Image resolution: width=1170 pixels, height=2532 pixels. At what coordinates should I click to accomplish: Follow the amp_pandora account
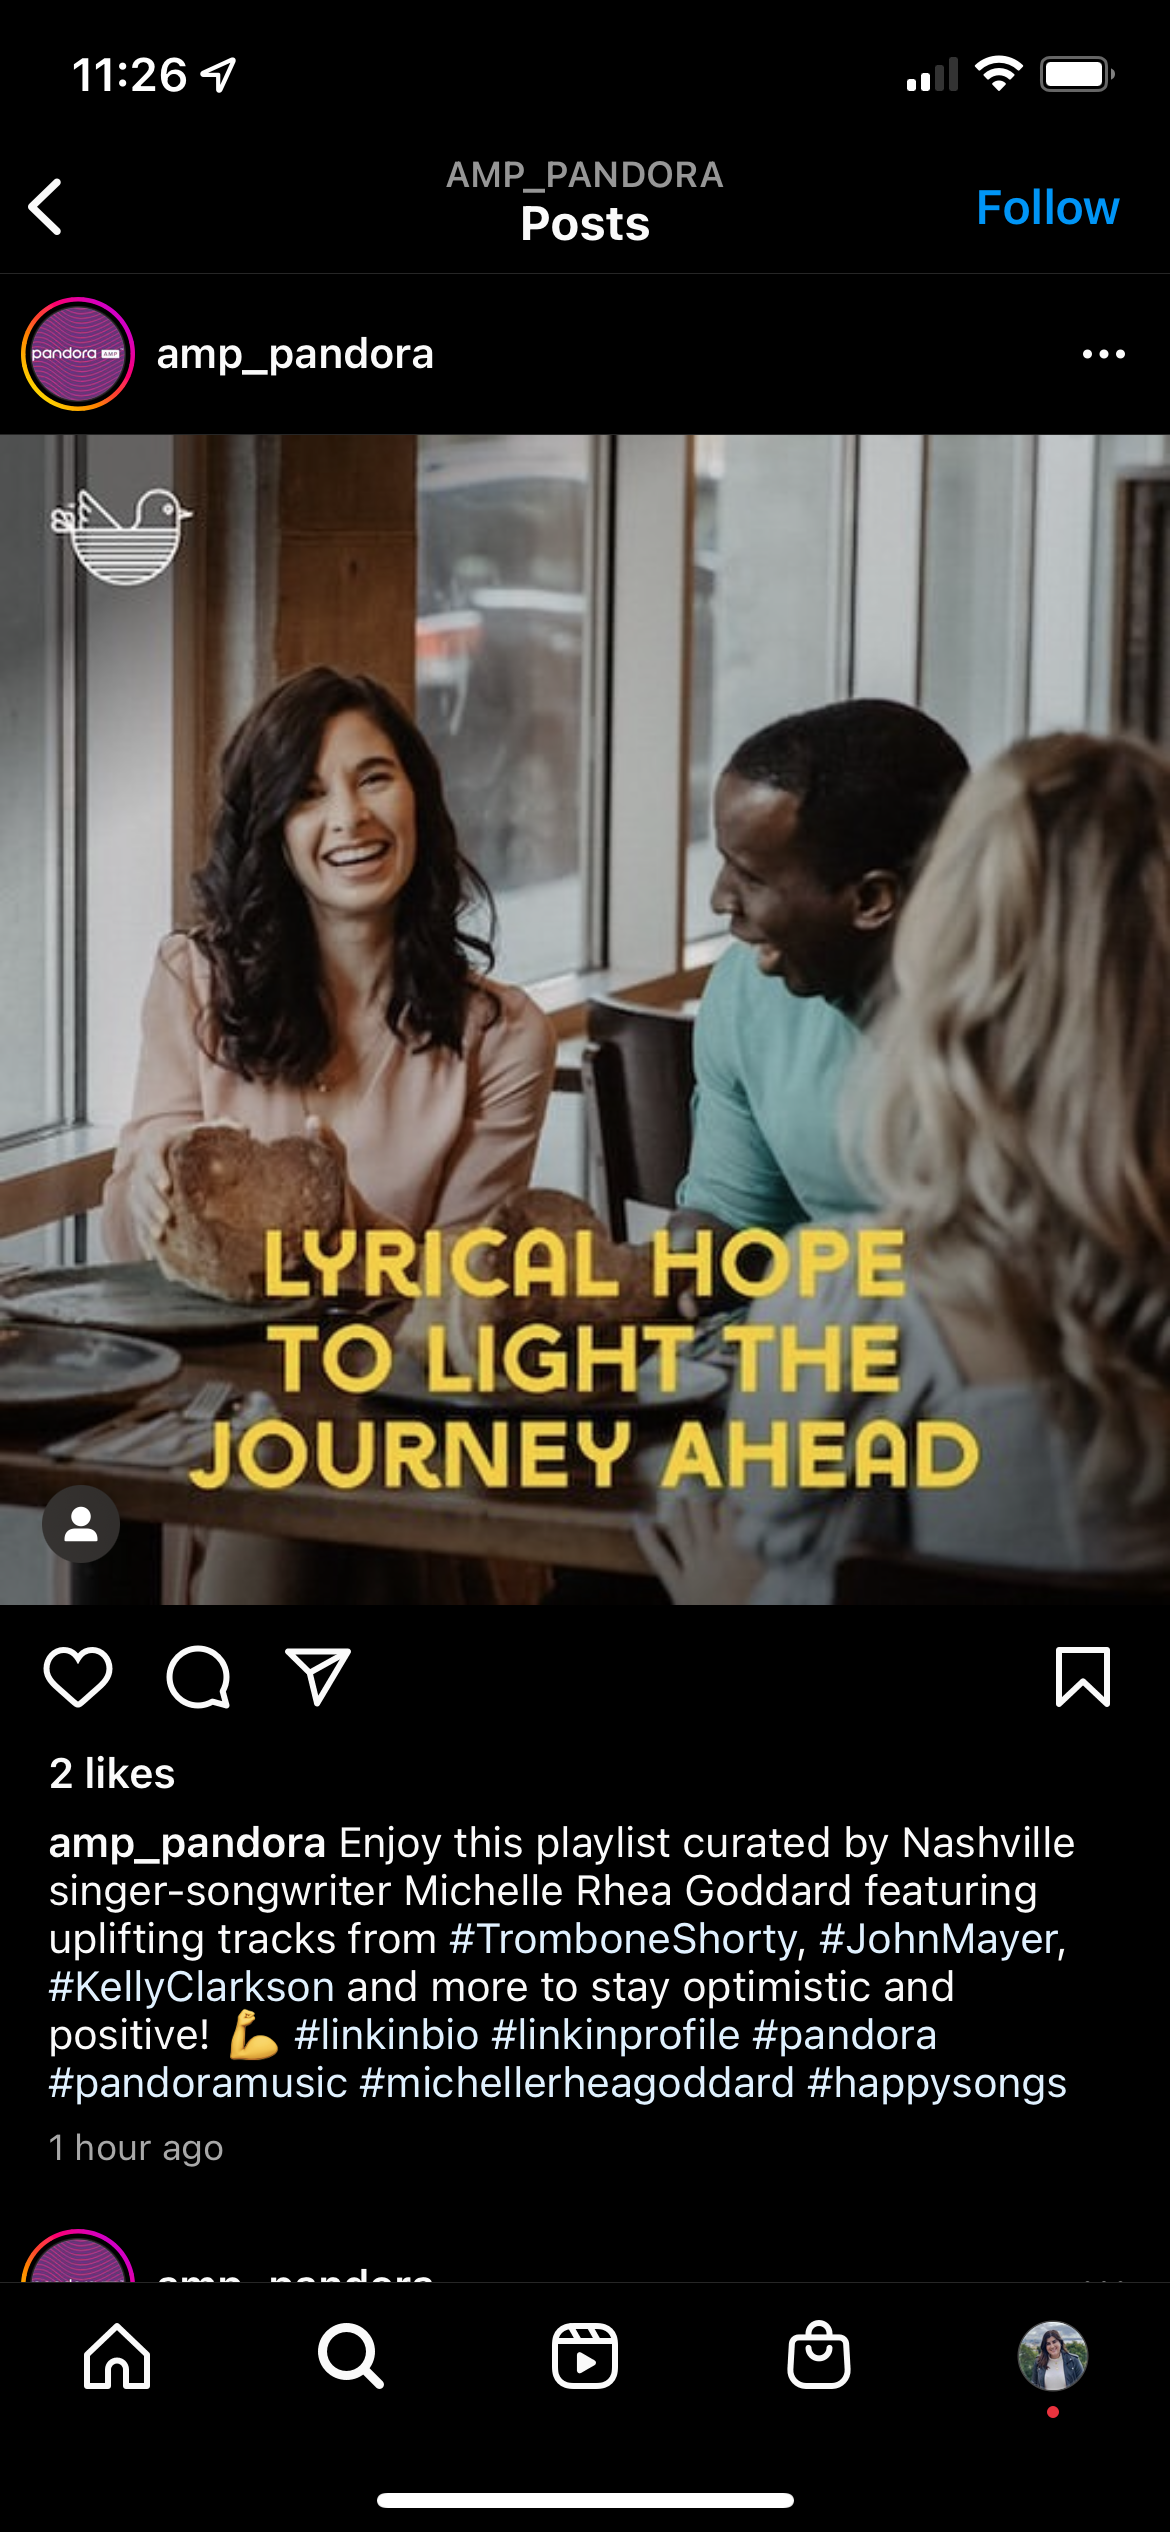pyautogui.click(x=1047, y=208)
